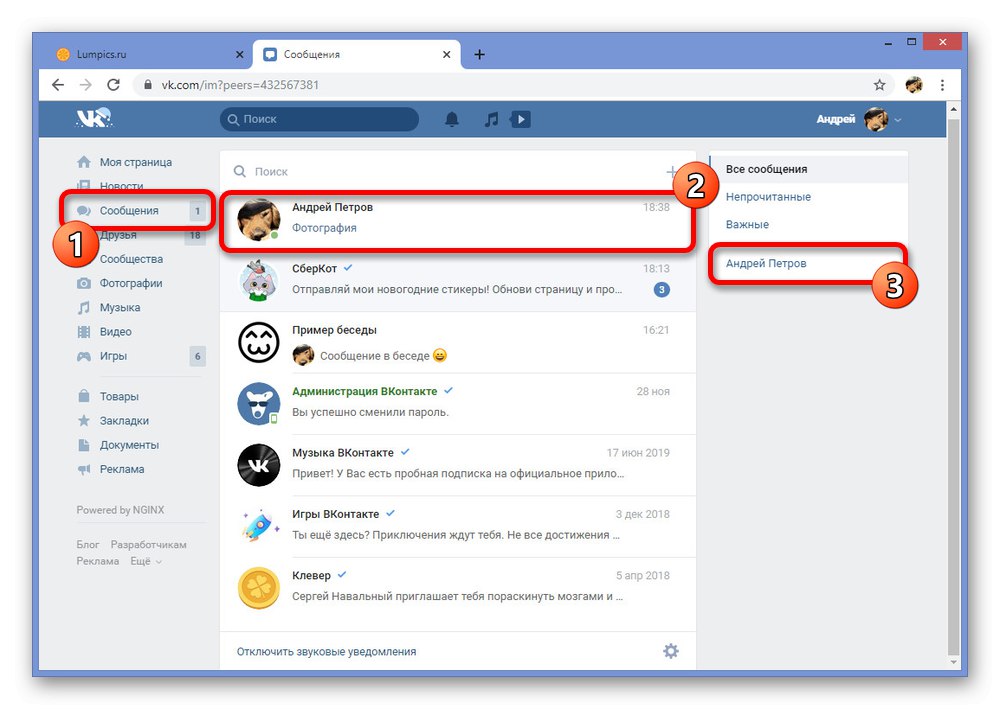Viewport: 1000px width, 709px height.
Task: Click the messages settings gear icon
Action: pyautogui.click(x=670, y=651)
